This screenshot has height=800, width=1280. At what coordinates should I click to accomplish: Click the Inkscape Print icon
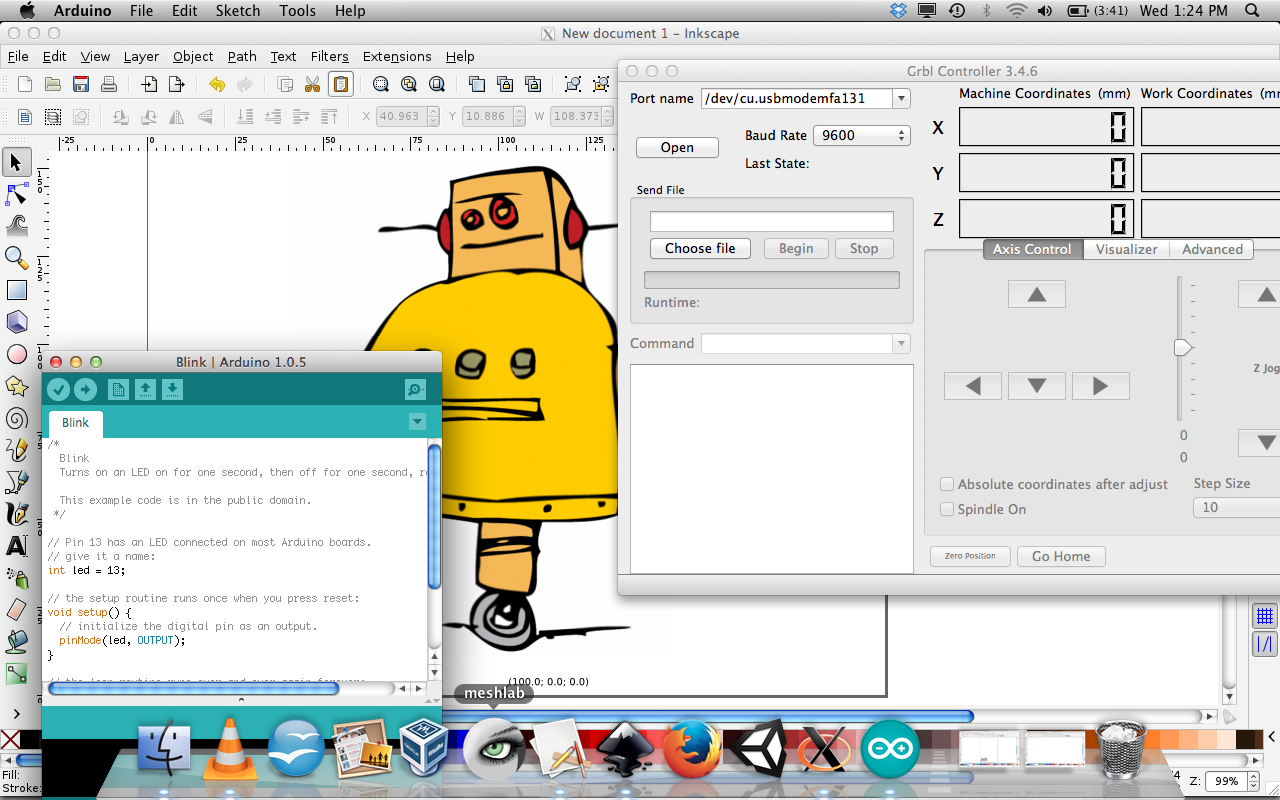pos(109,84)
